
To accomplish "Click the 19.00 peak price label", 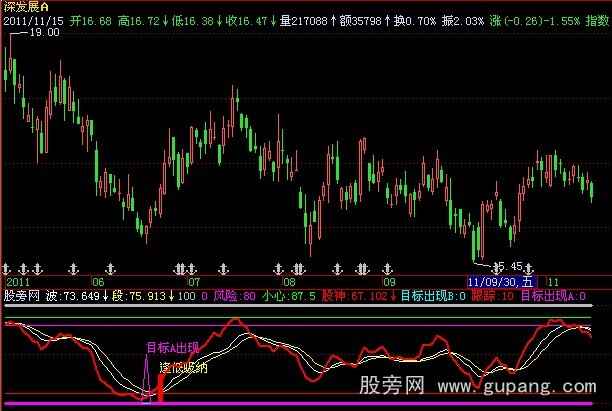I will pos(44,32).
